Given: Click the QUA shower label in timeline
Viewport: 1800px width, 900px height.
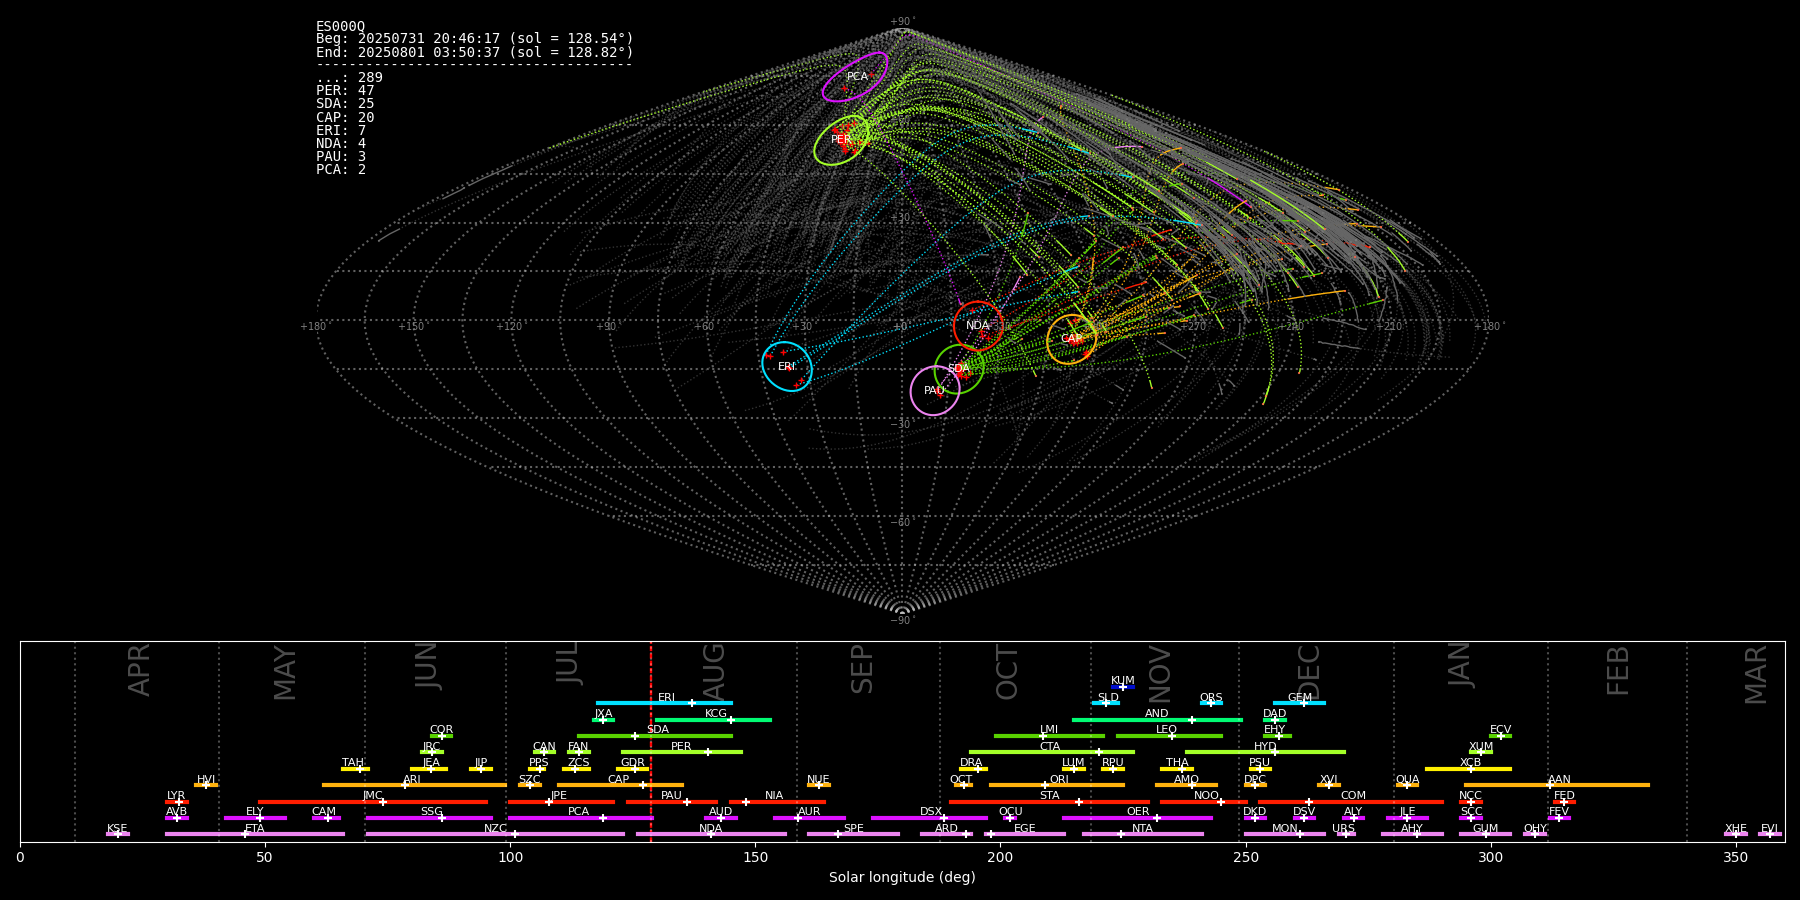Looking at the screenshot, I should tap(1408, 780).
